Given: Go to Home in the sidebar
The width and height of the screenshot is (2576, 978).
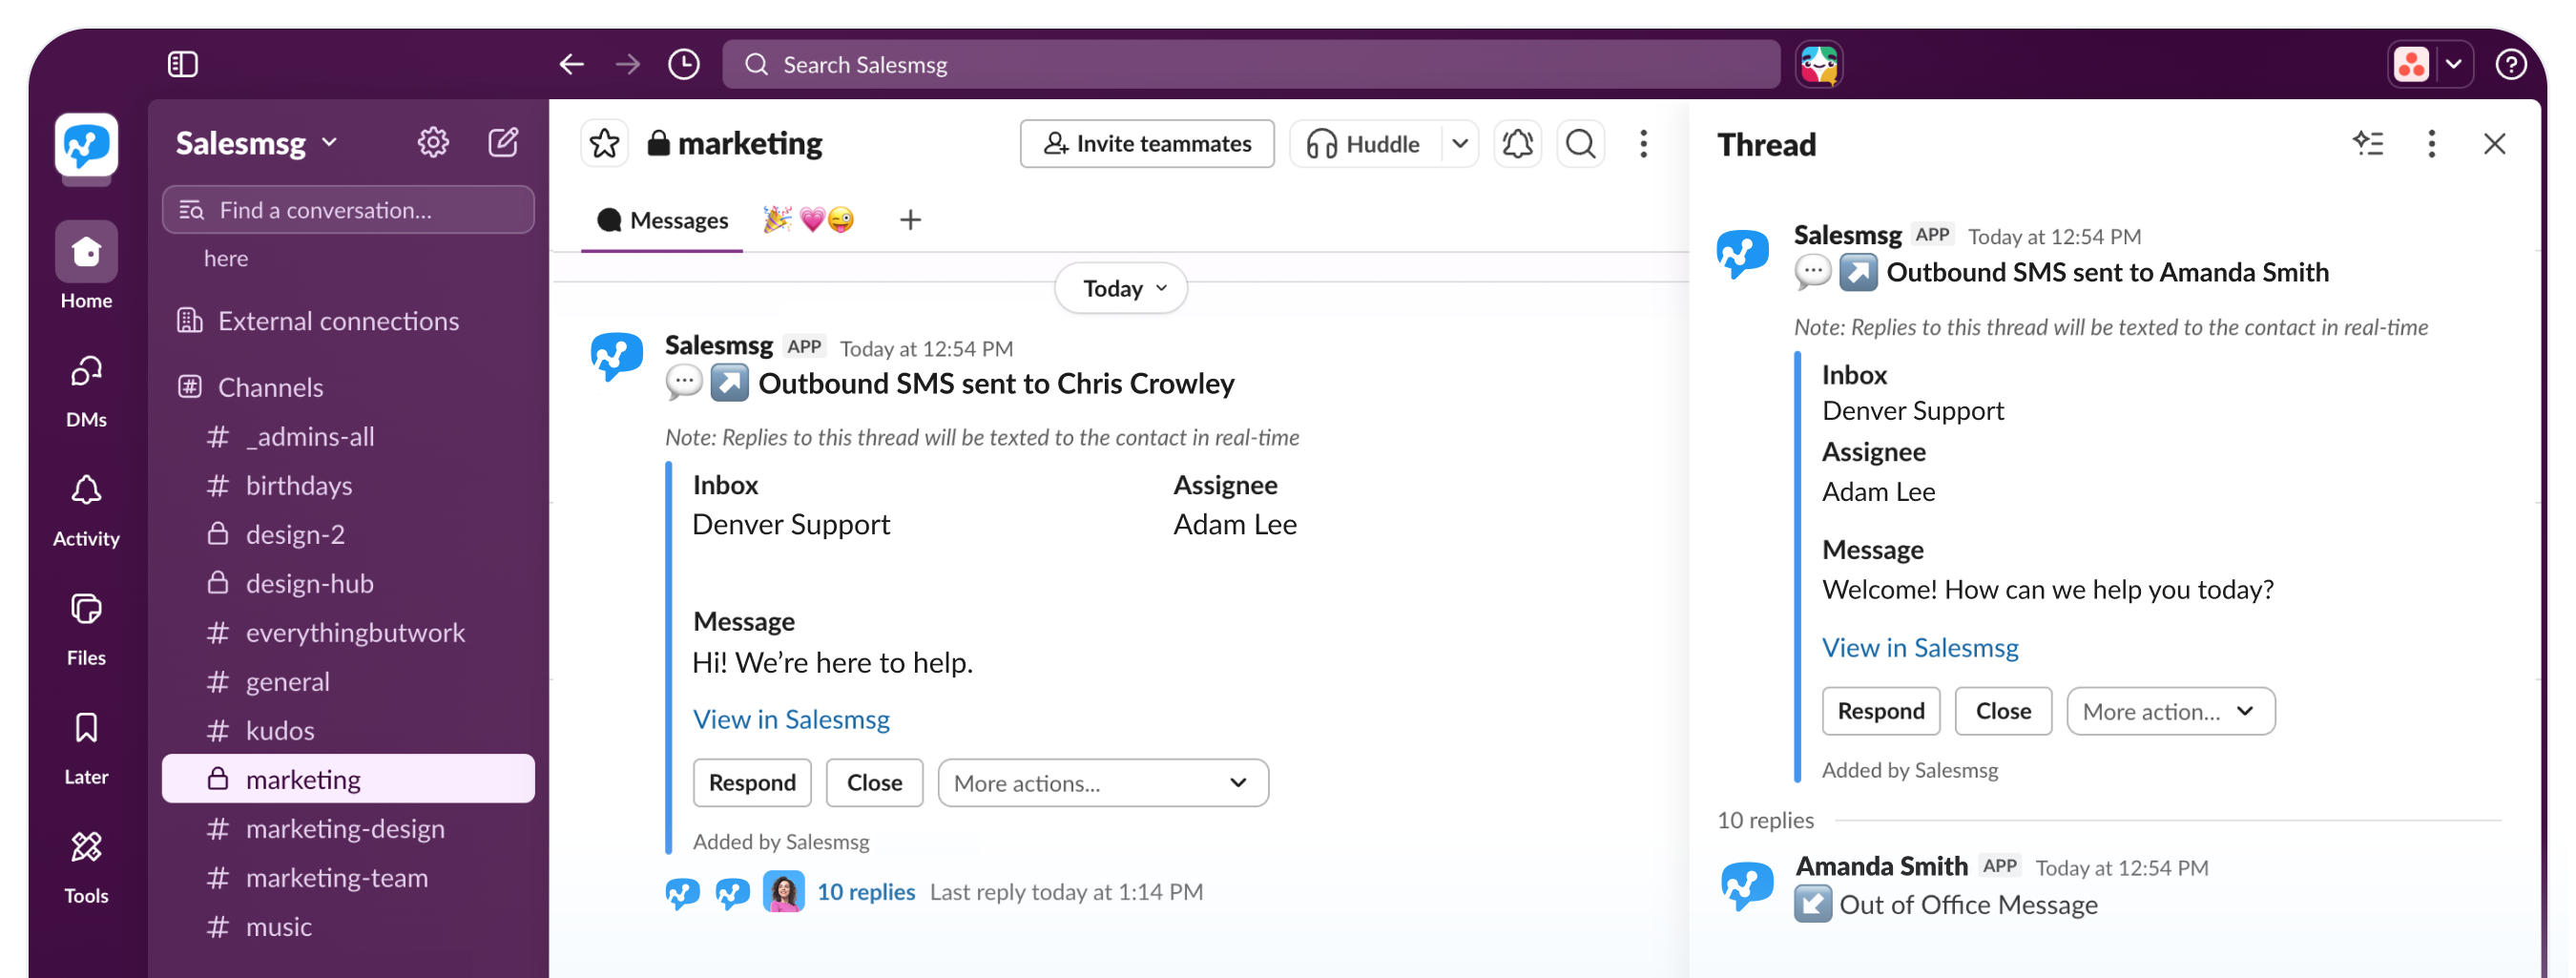Looking at the screenshot, I should point(86,267).
